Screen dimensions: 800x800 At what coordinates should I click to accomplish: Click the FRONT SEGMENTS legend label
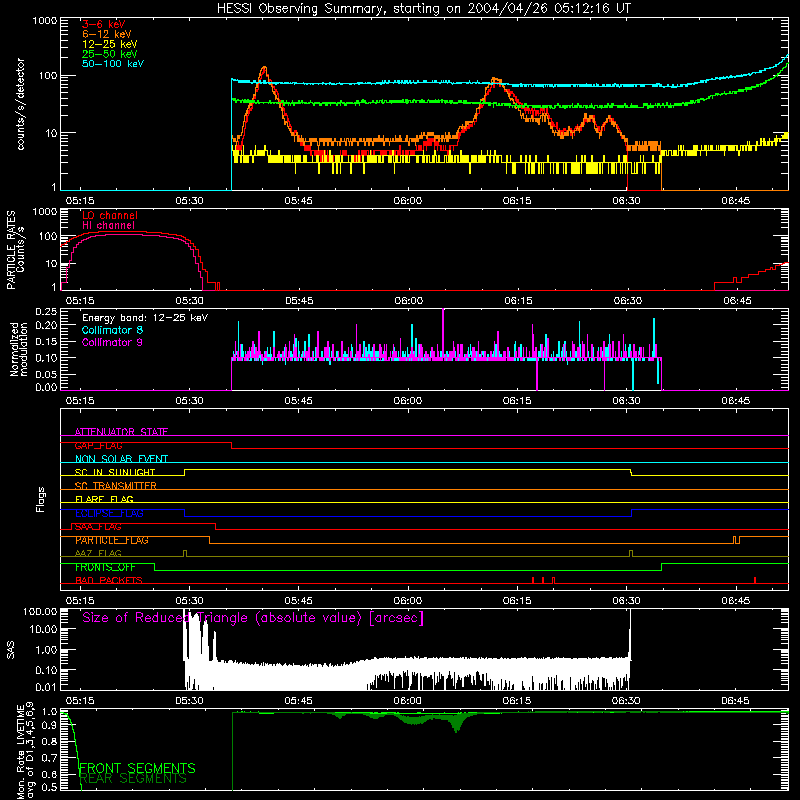click(x=137, y=768)
